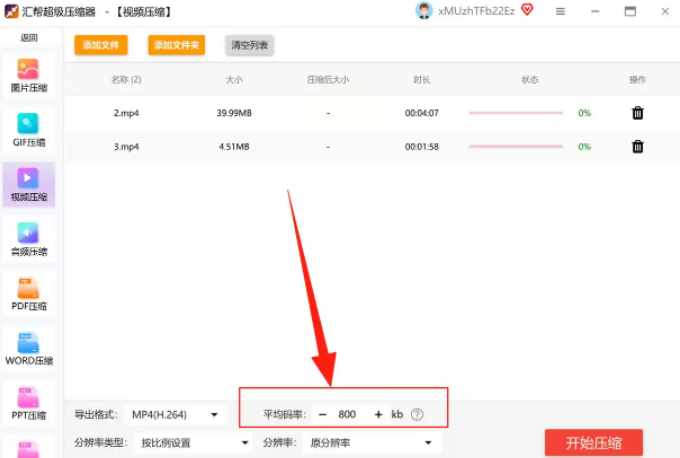The image size is (680, 458).
Task: Click the 00:04:07 duration cell
Action: coord(422,113)
